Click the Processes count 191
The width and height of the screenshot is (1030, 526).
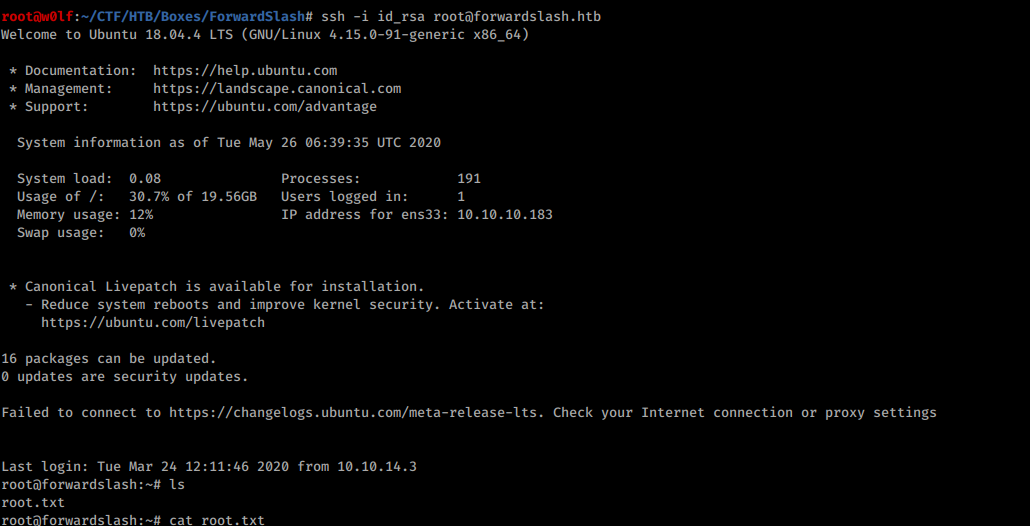469,179
